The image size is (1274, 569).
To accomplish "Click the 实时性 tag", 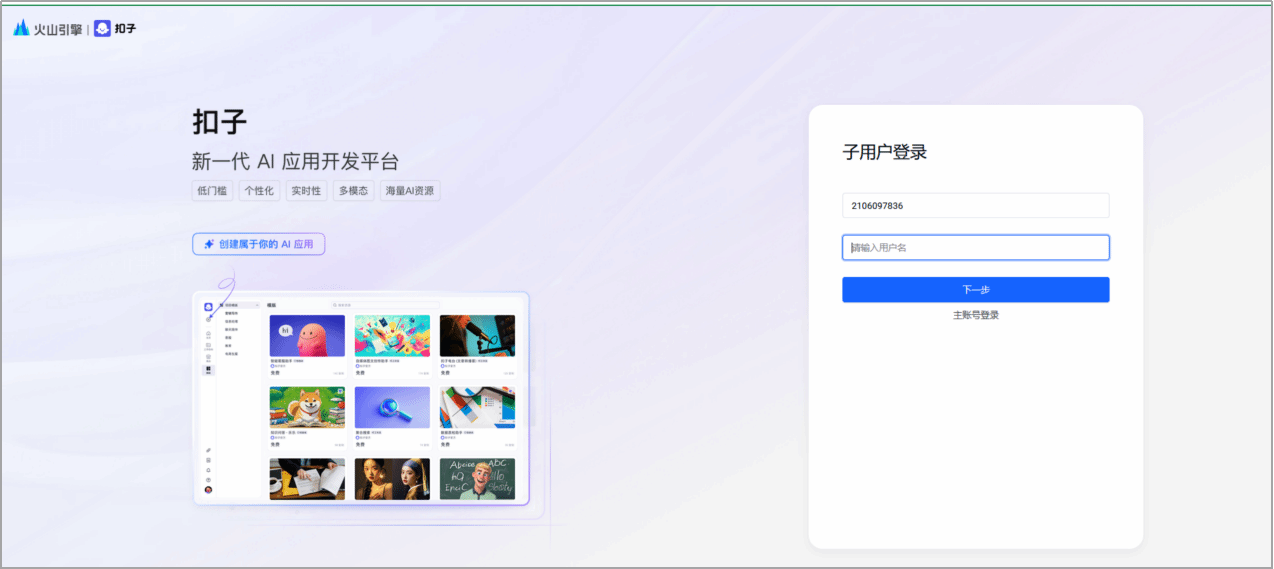I will tap(306, 191).
